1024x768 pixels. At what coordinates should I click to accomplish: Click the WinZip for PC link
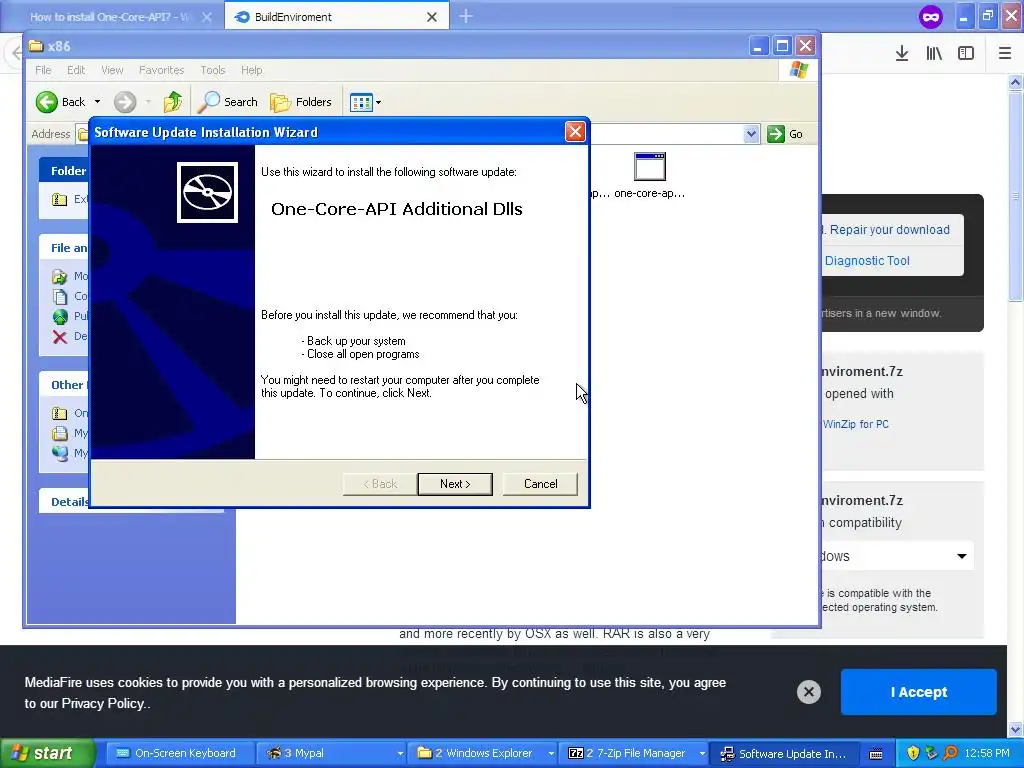856,424
